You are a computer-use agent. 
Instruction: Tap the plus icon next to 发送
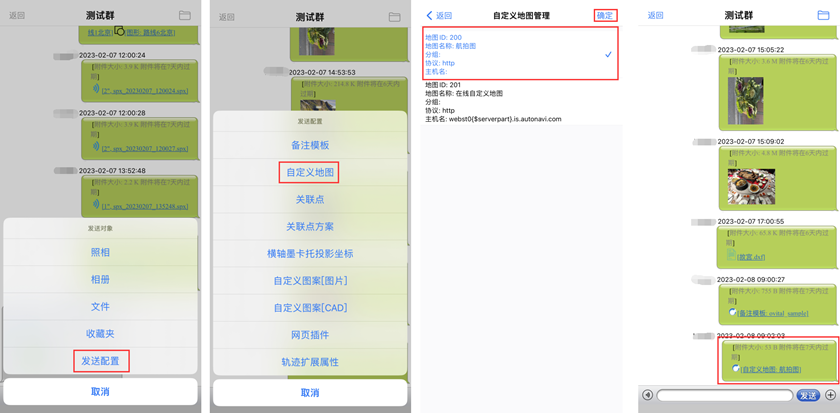point(831,395)
